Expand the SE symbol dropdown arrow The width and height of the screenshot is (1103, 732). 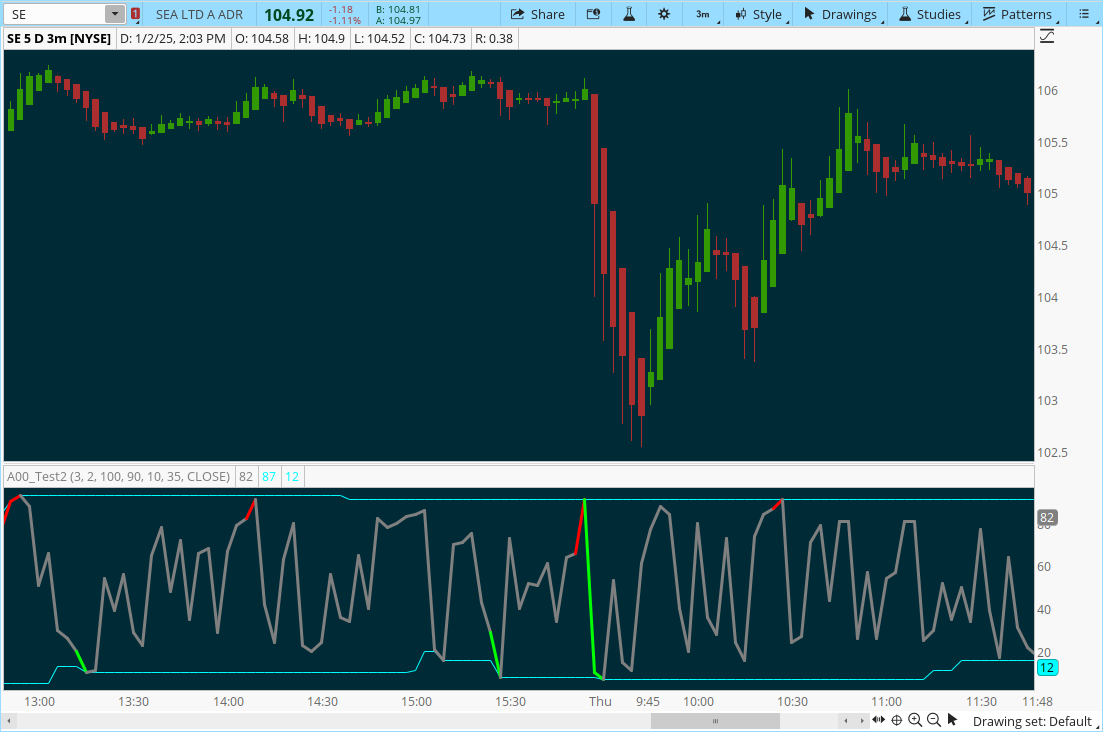115,14
